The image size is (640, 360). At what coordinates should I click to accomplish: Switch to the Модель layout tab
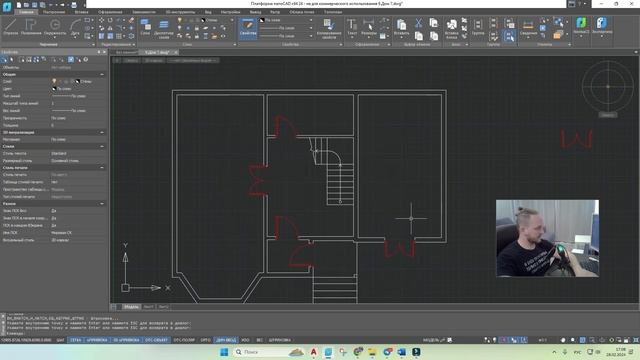coord(131,307)
